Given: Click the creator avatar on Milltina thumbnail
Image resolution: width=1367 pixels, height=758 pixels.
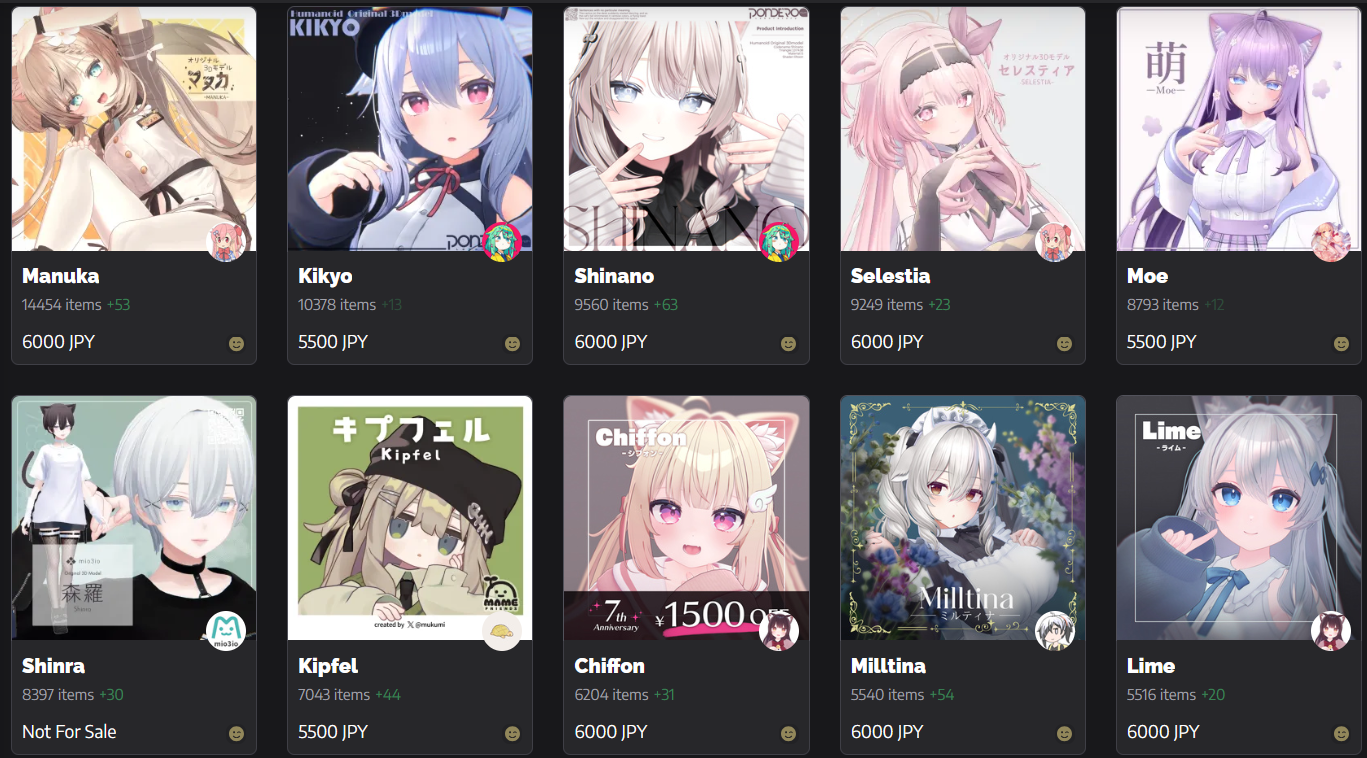Looking at the screenshot, I should pyautogui.click(x=1054, y=632).
